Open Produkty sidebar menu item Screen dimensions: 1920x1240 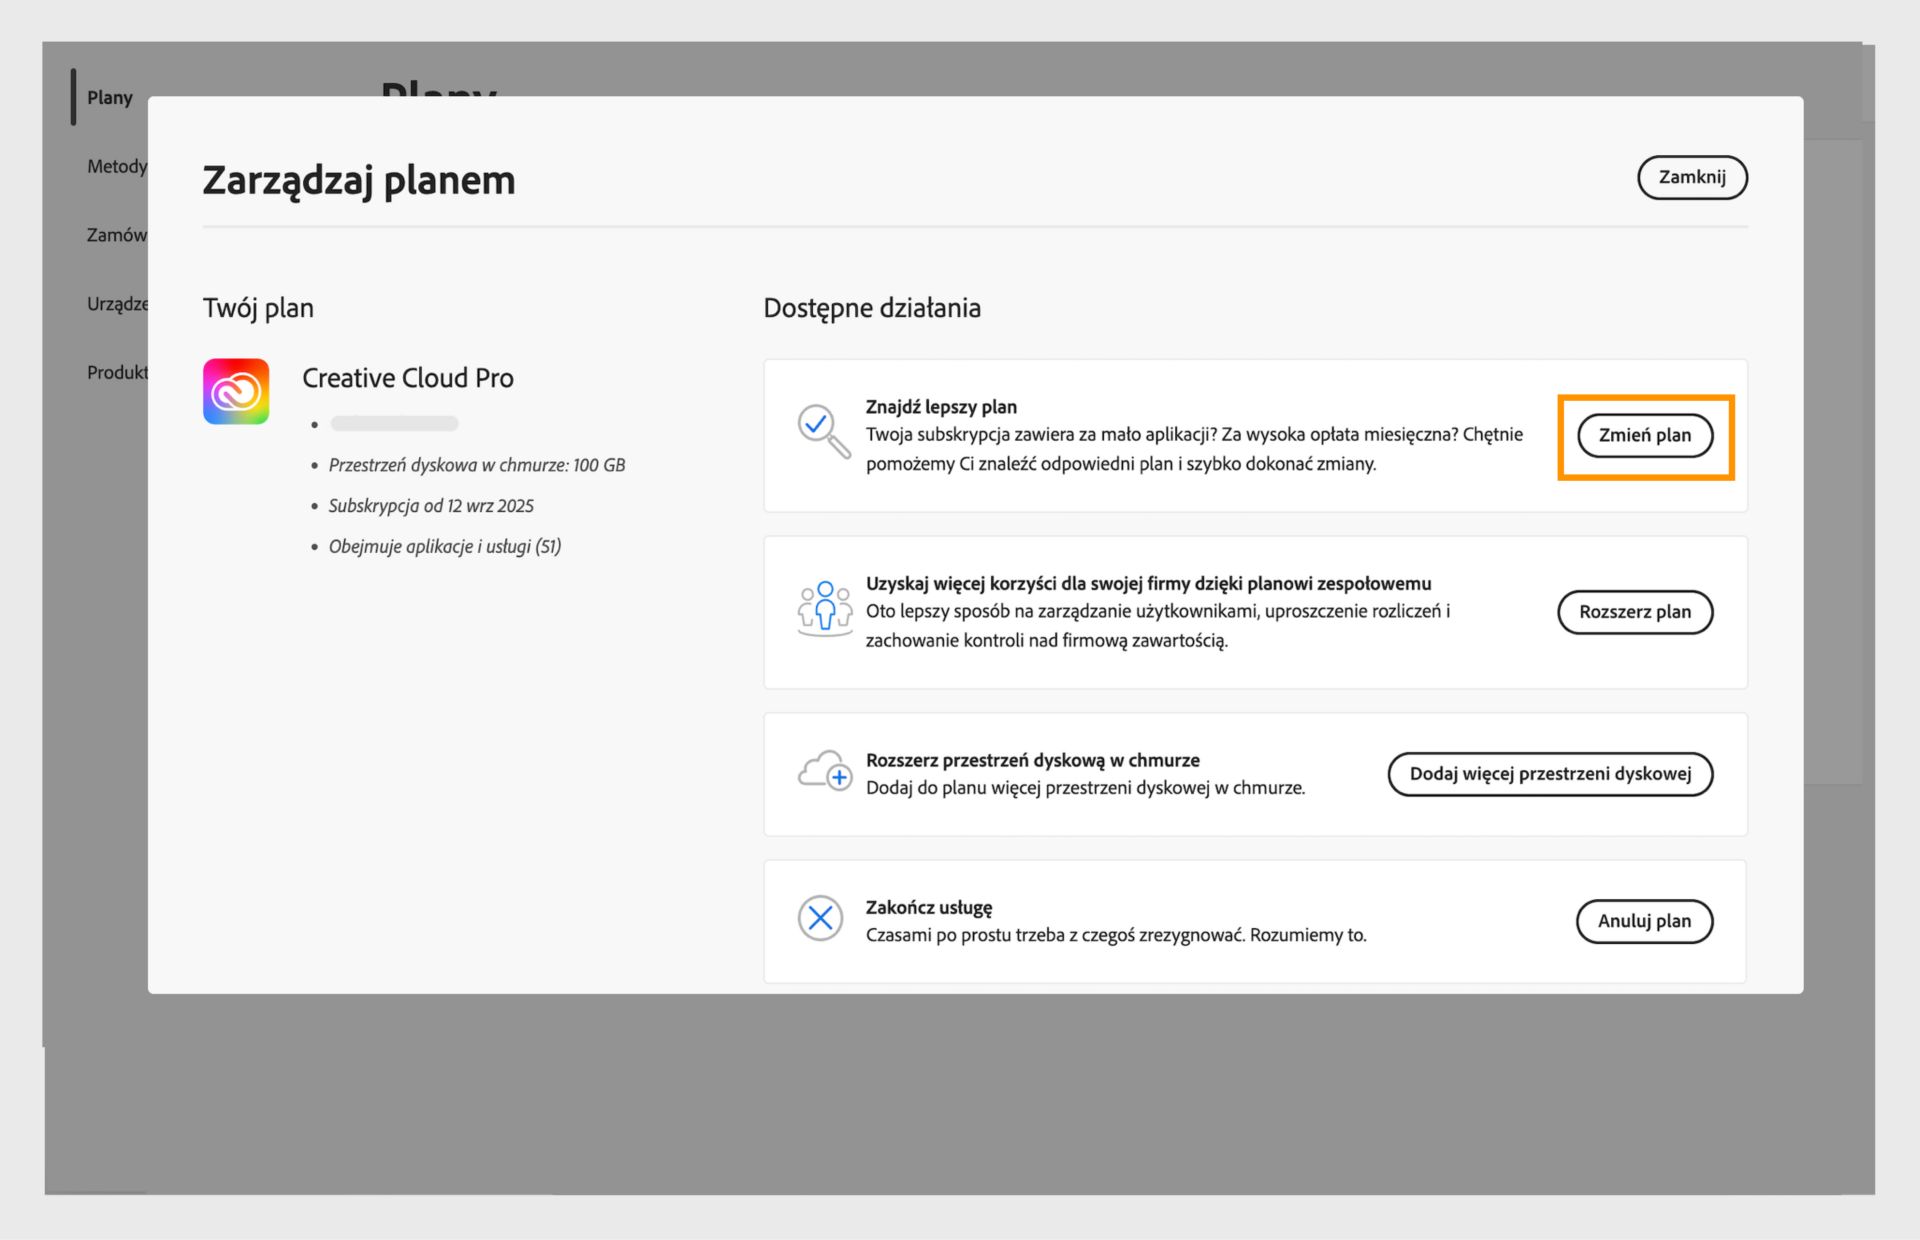(x=116, y=372)
